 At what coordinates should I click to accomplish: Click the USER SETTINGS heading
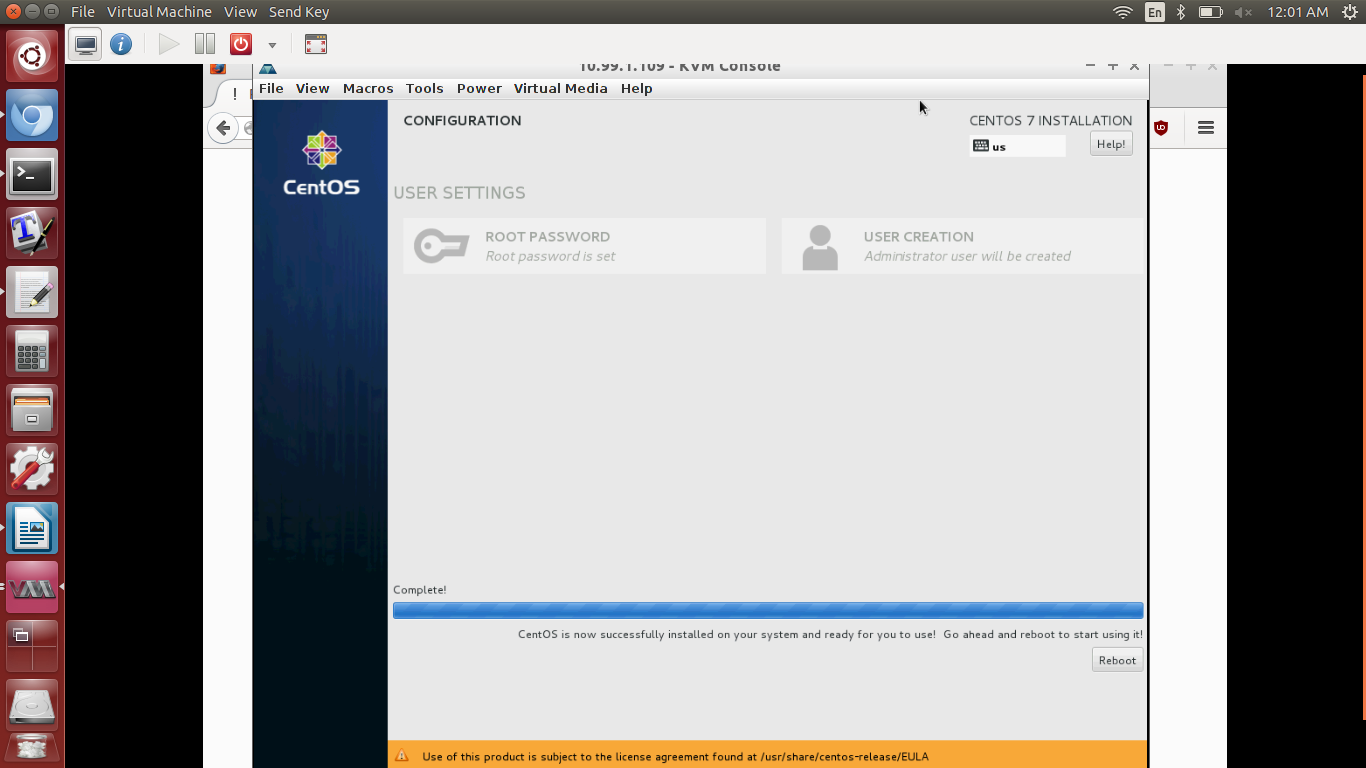[x=459, y=192]
